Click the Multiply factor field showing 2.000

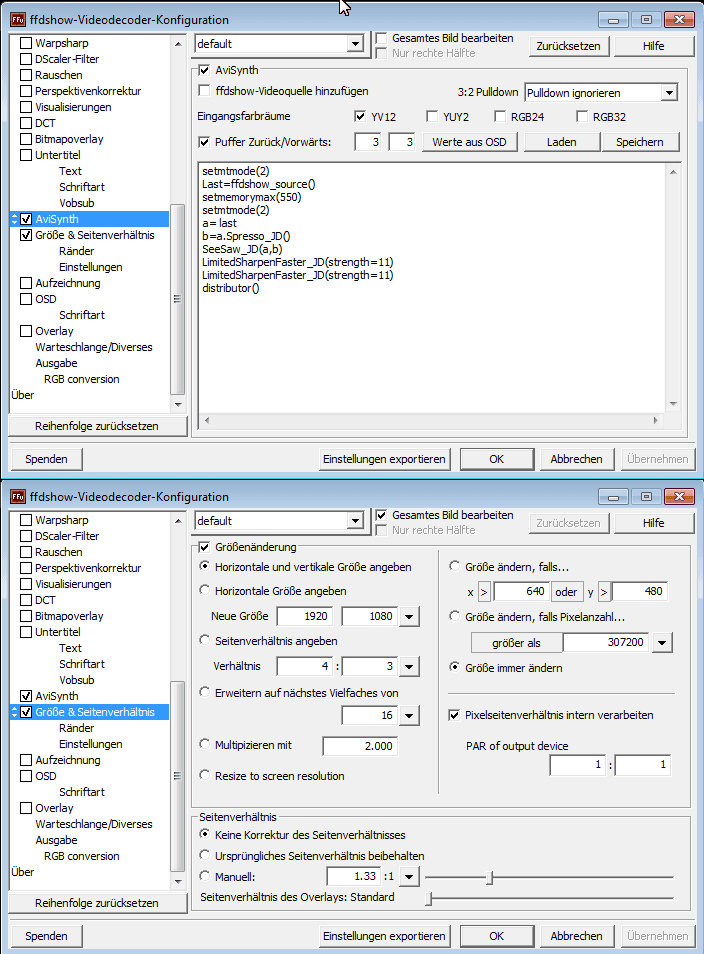click(x=360, y=746)
